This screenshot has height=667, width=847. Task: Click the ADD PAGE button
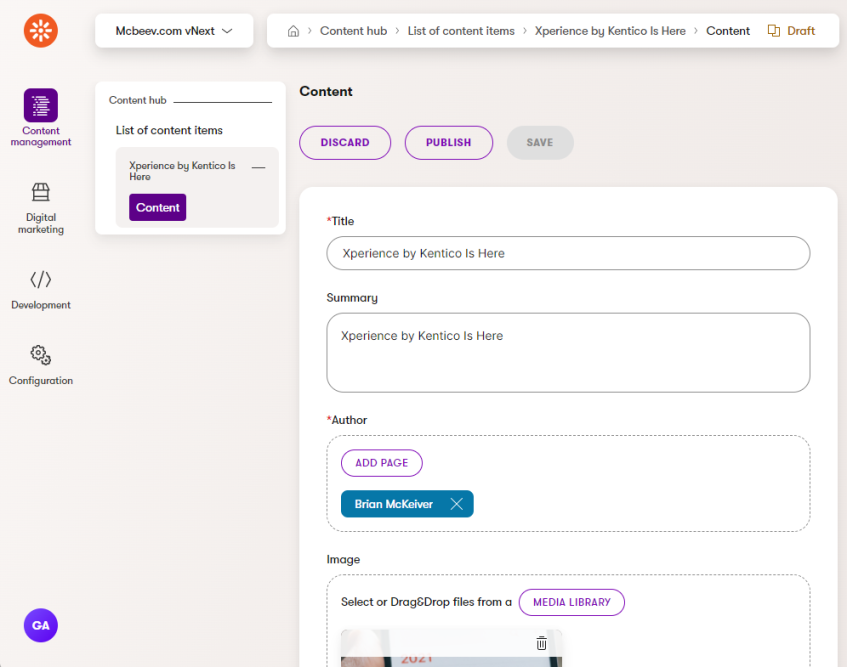(x=382, y=463)
